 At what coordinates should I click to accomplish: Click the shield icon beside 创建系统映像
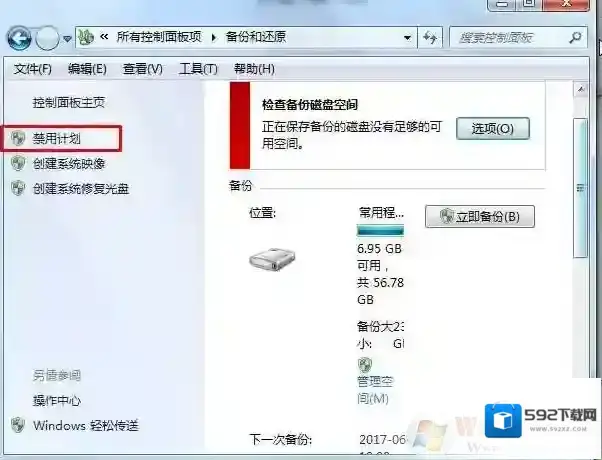click(x=18, y=164)
